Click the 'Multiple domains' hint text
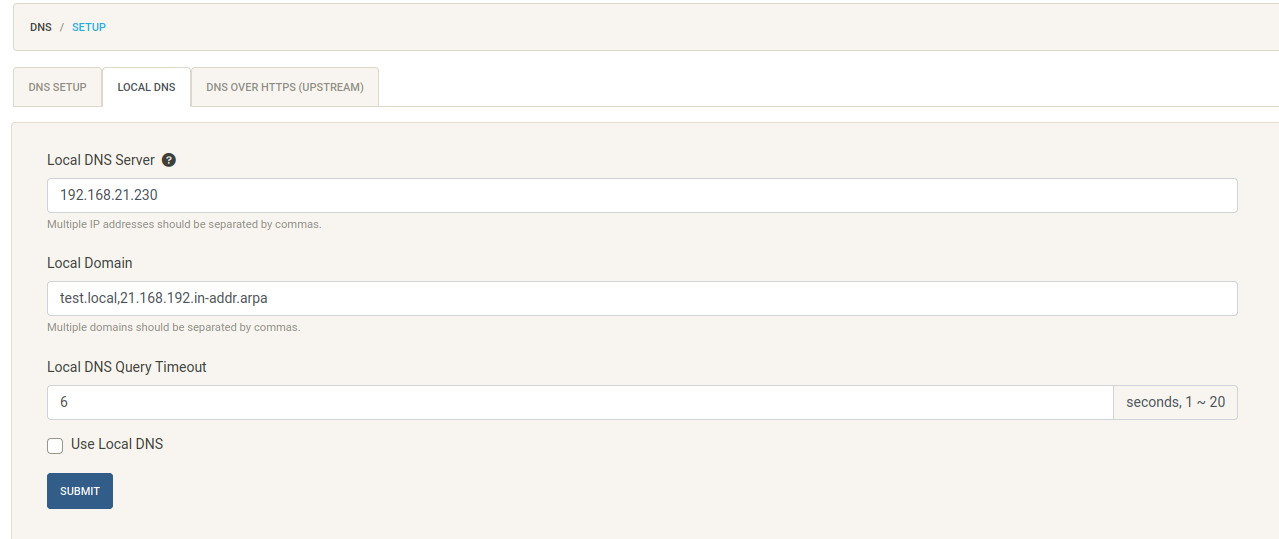This screenshot has width=1279, height=539. pyautogui.click(x=174, y=327)
